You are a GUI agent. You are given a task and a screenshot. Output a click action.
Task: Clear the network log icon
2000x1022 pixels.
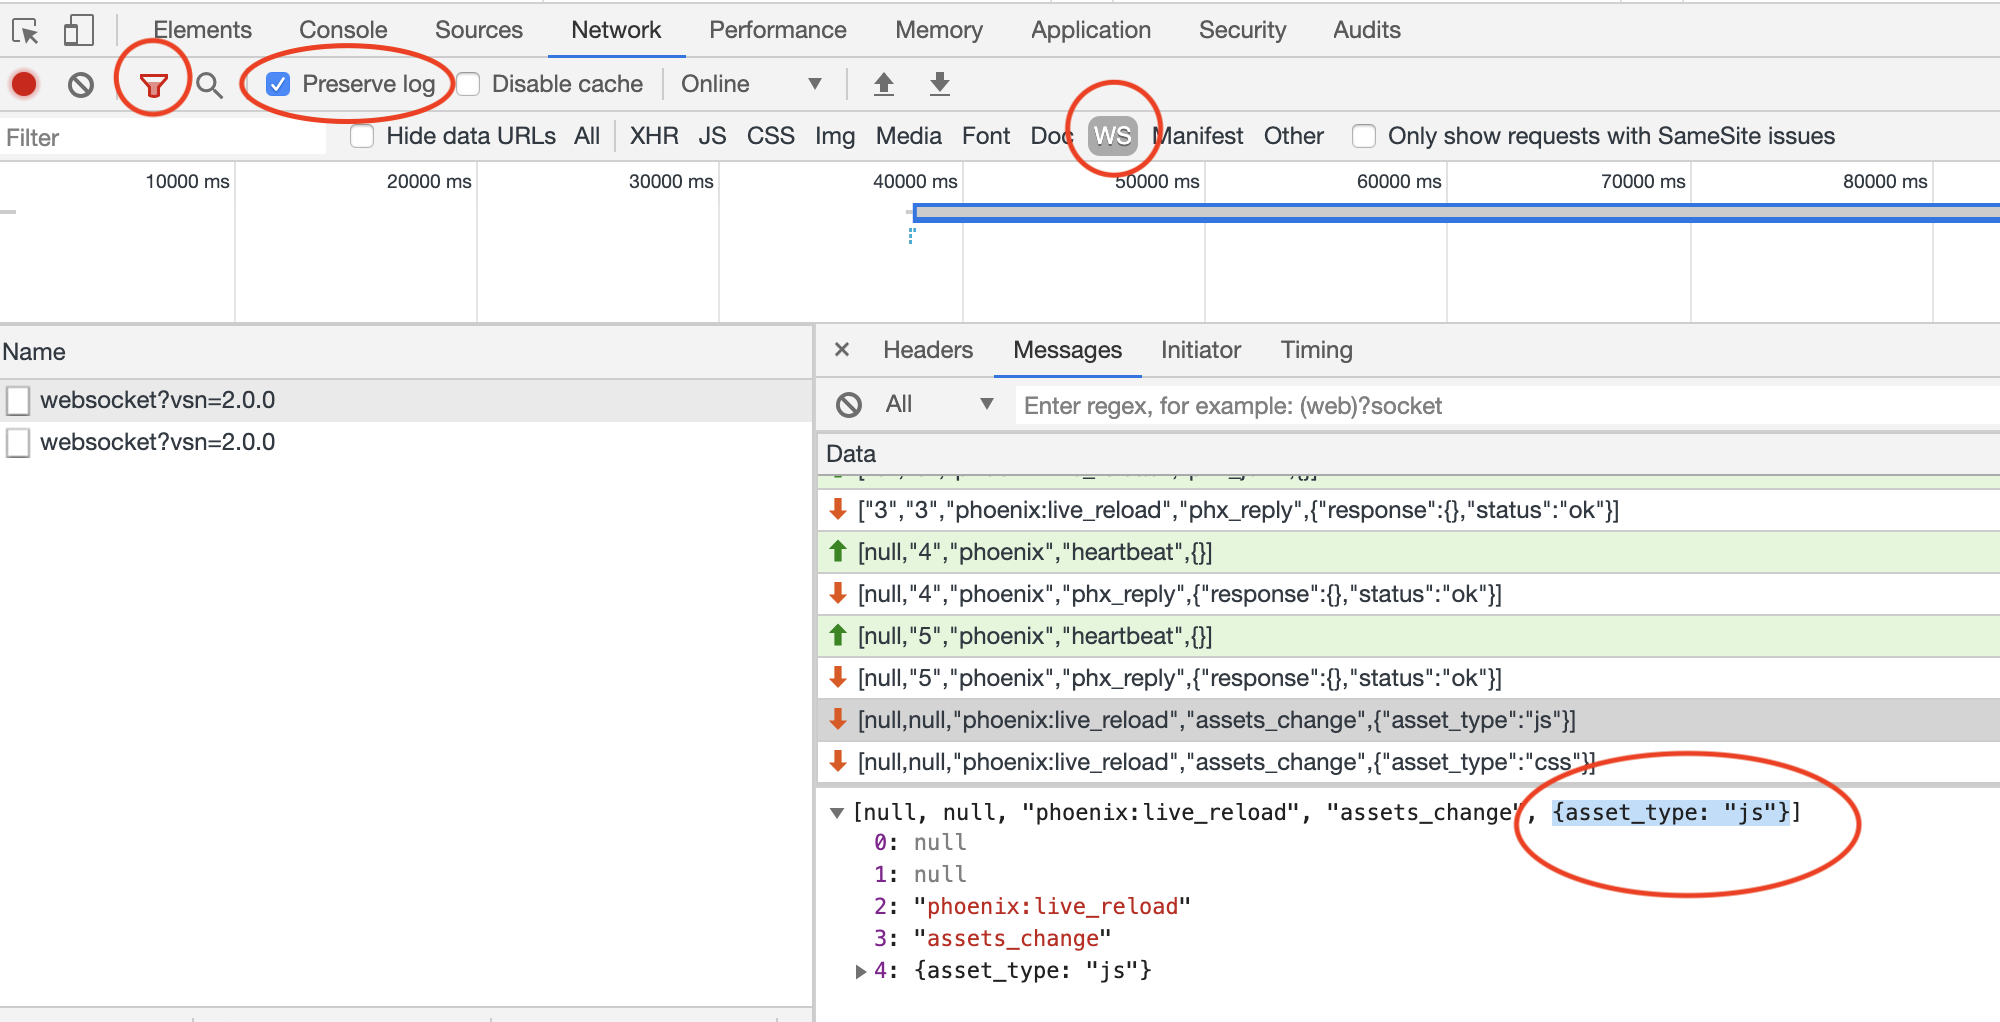(x=81, y=85)
